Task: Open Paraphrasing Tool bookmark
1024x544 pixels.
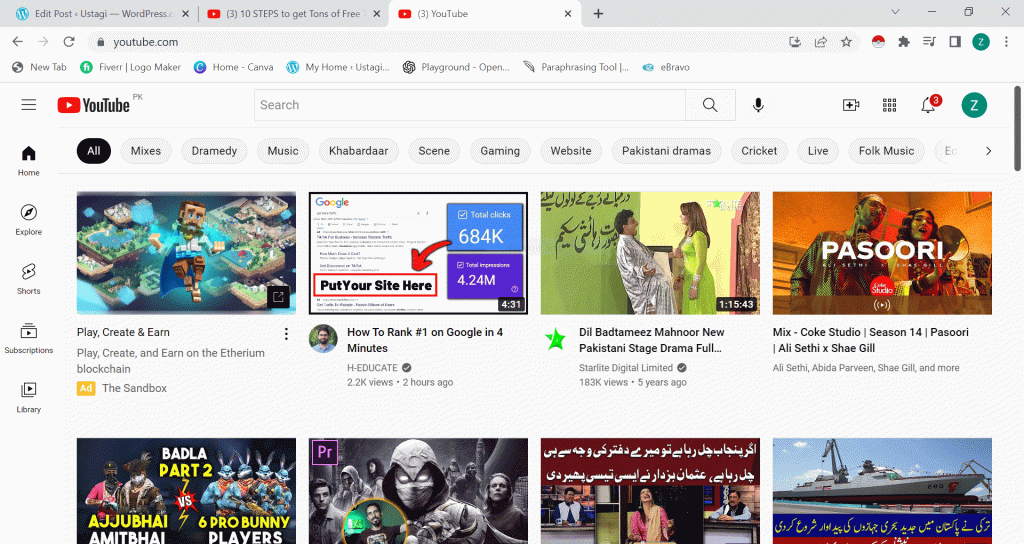Action: (576, 67)
